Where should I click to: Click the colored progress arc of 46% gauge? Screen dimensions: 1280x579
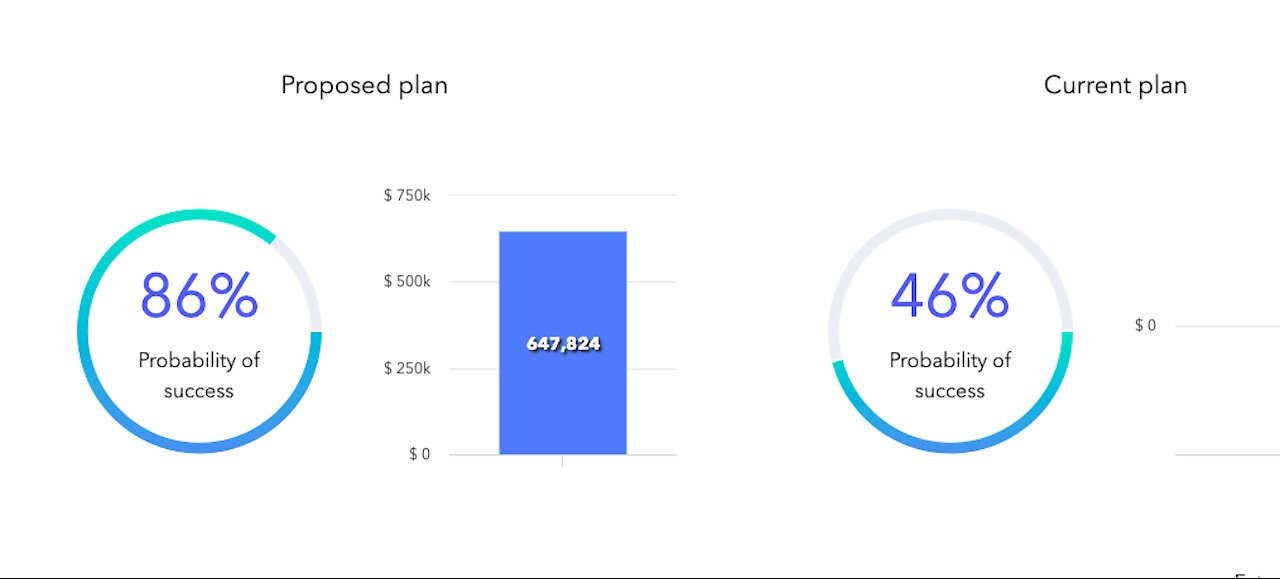pyautogui.click(x=950, y=447)
